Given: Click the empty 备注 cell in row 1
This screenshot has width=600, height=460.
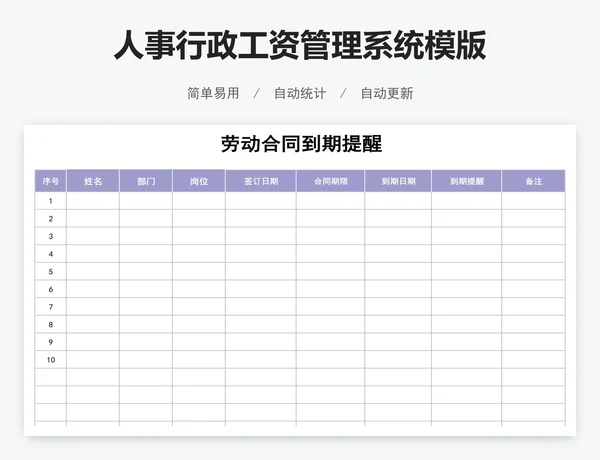Looking at the screenshot, I should [533, 201].
